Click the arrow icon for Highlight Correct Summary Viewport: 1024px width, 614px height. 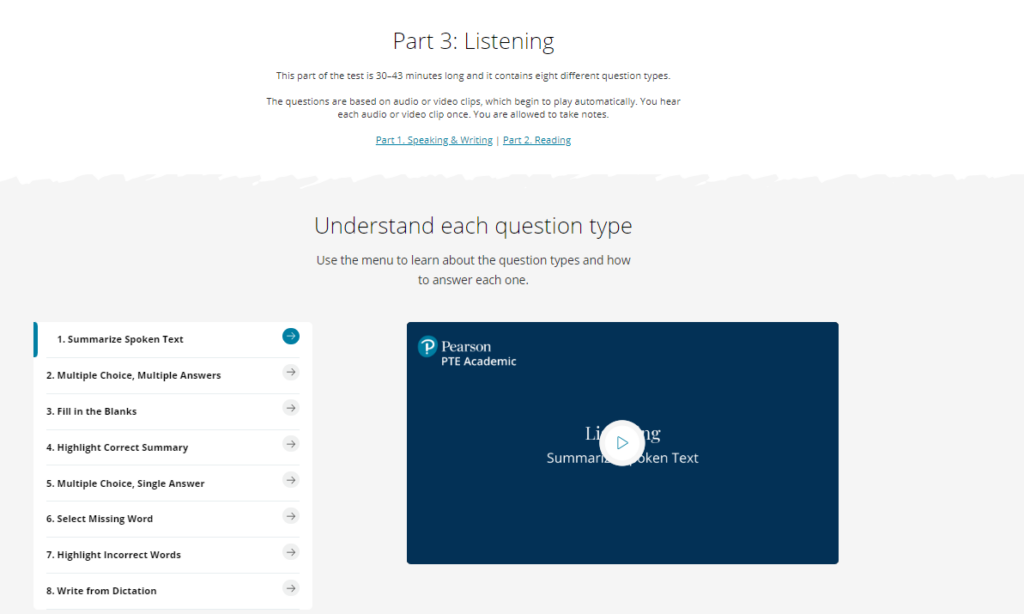[x=290, y=444]
